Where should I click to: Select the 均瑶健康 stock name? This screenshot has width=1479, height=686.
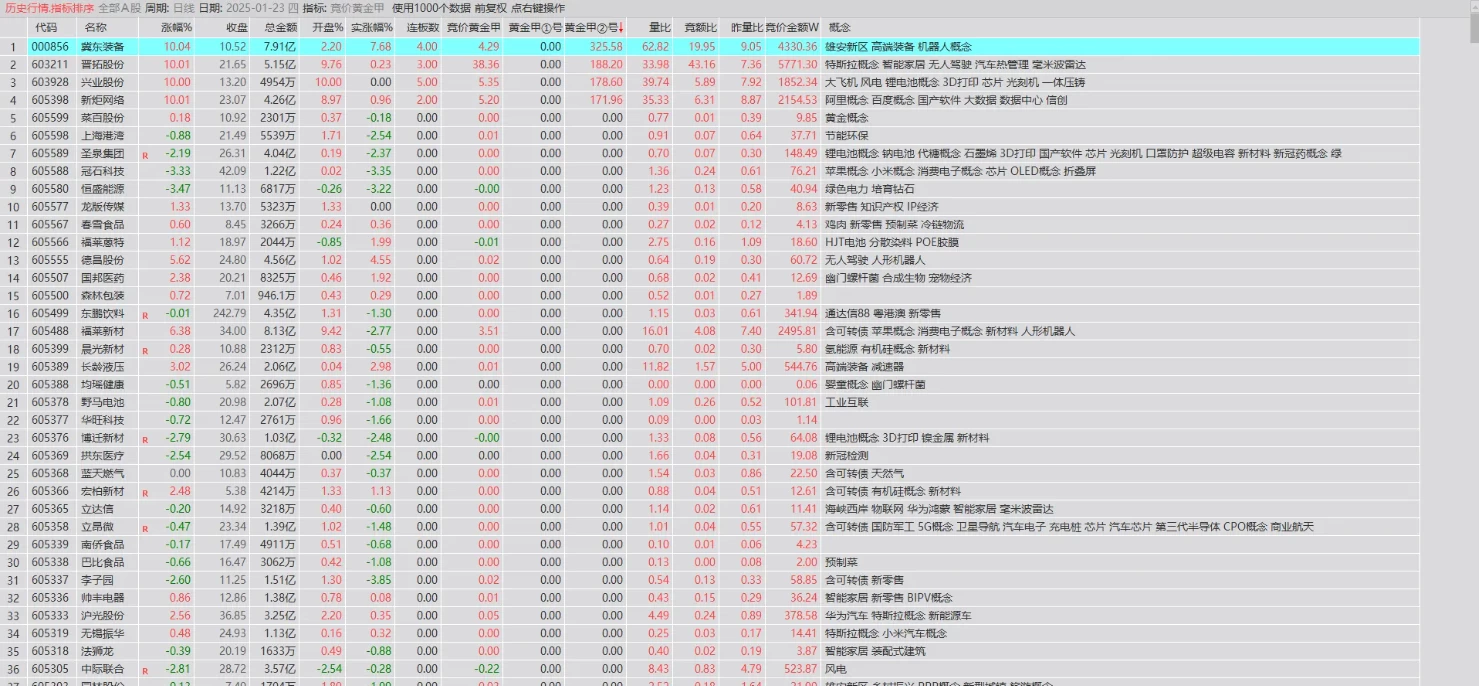[x=103, y=385]
